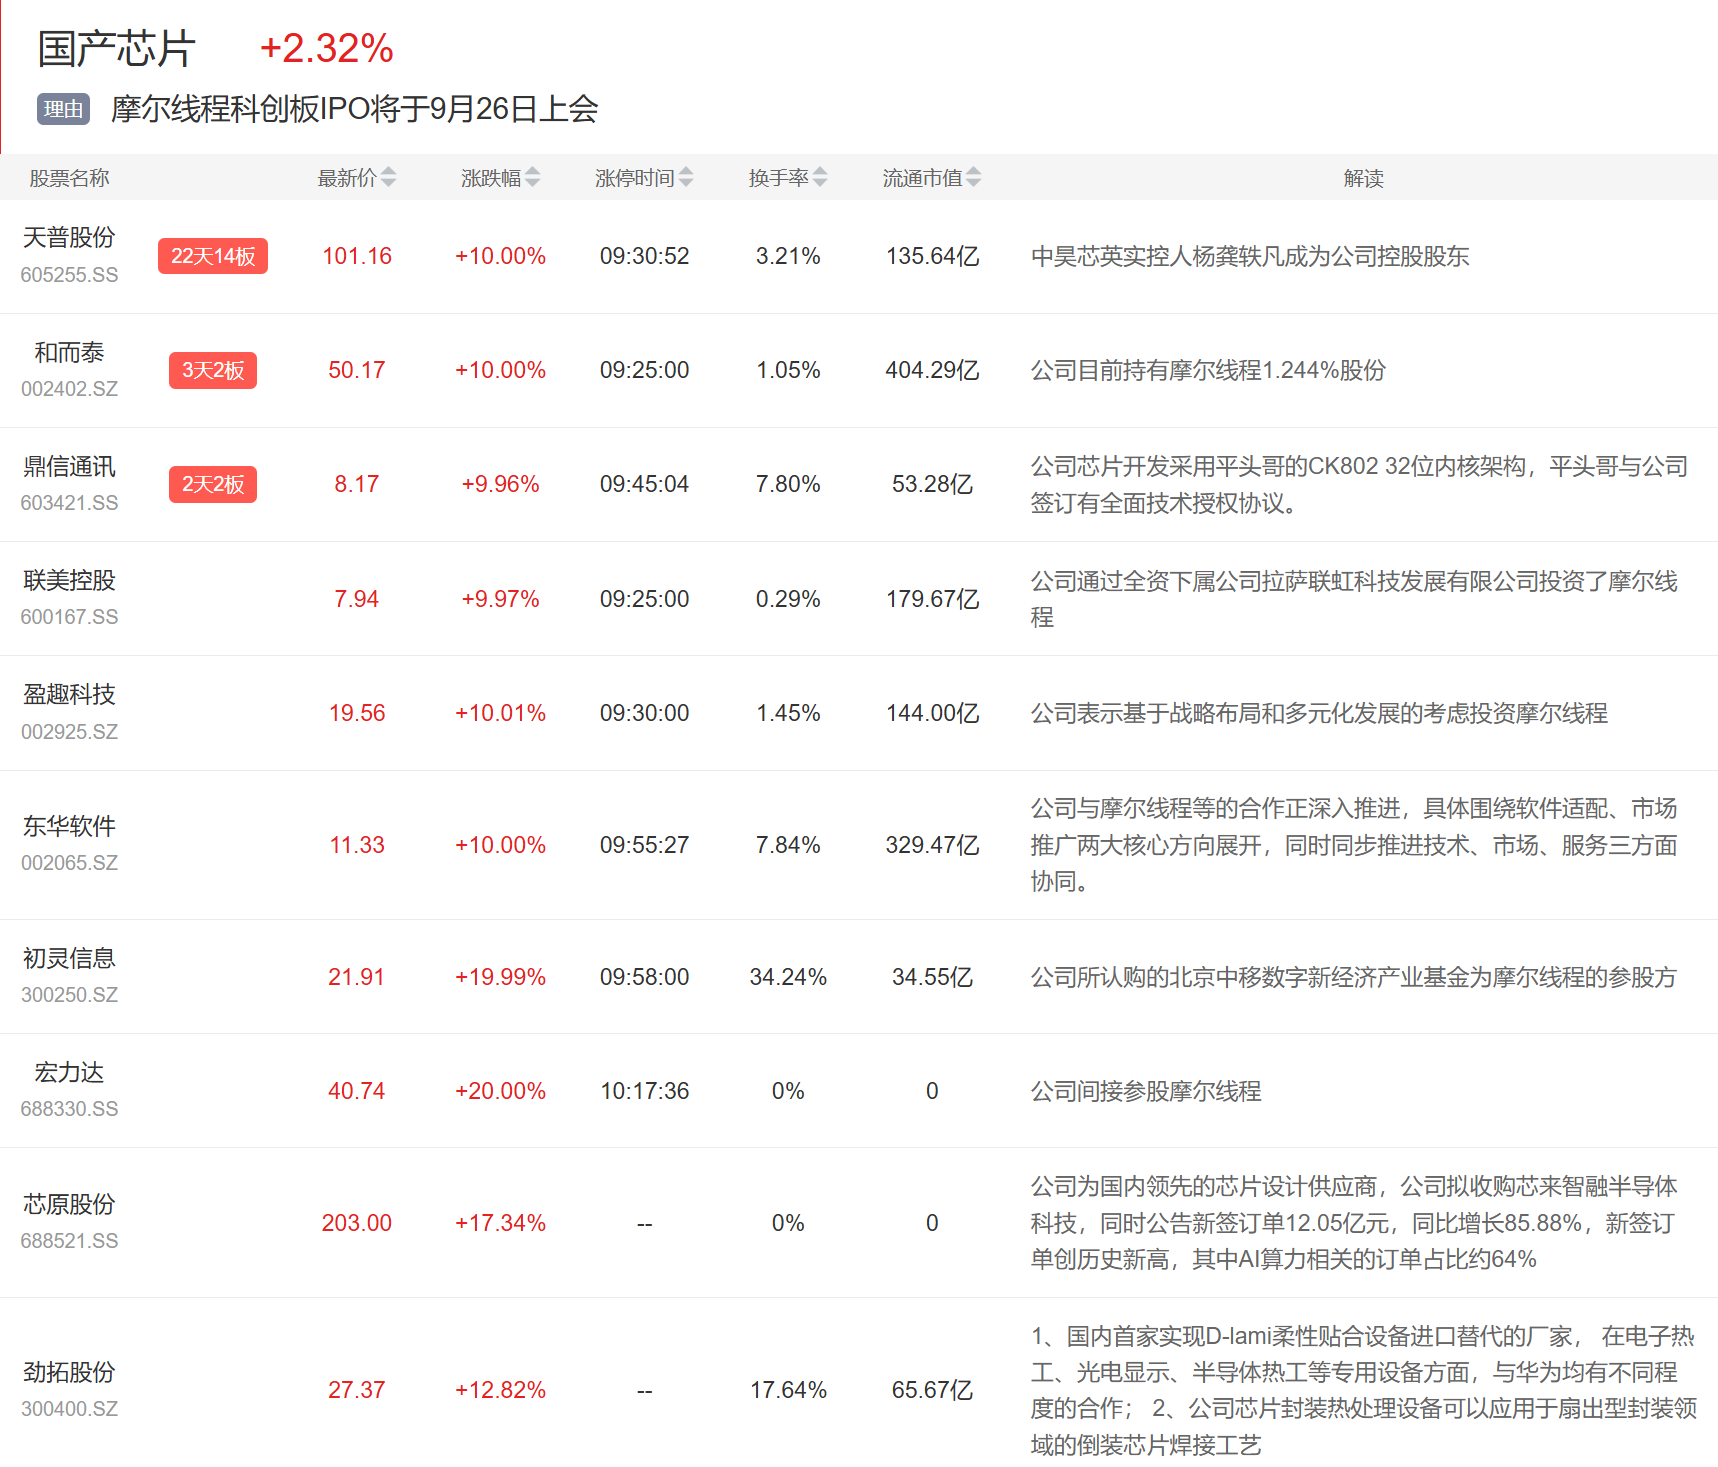Click the 解读 column header
1718x1467 pixels.
pos(1363,178)
